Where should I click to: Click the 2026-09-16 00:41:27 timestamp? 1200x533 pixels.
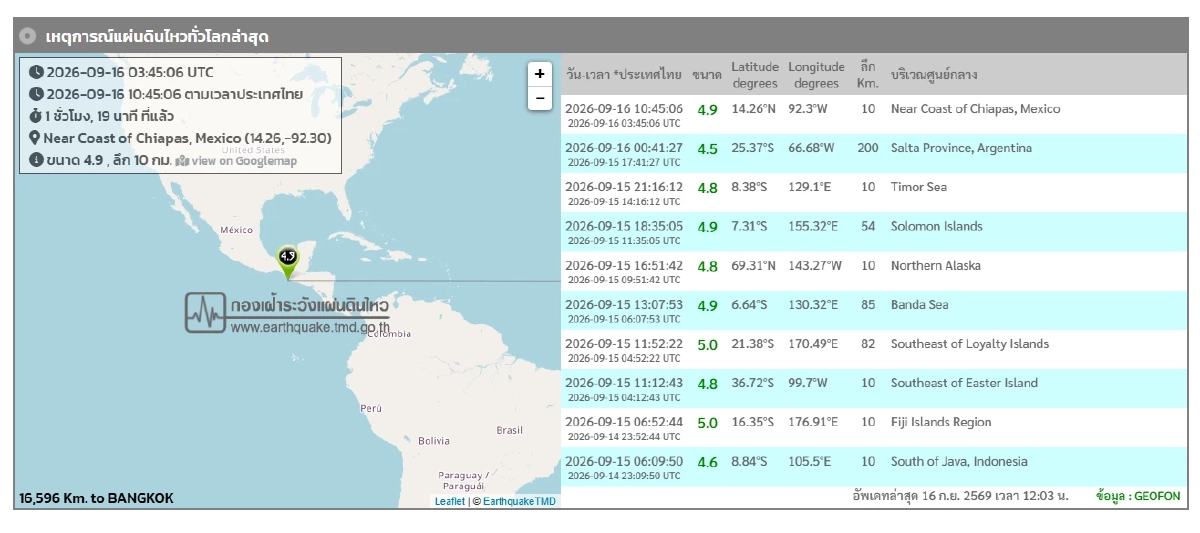tap(624, 148)
